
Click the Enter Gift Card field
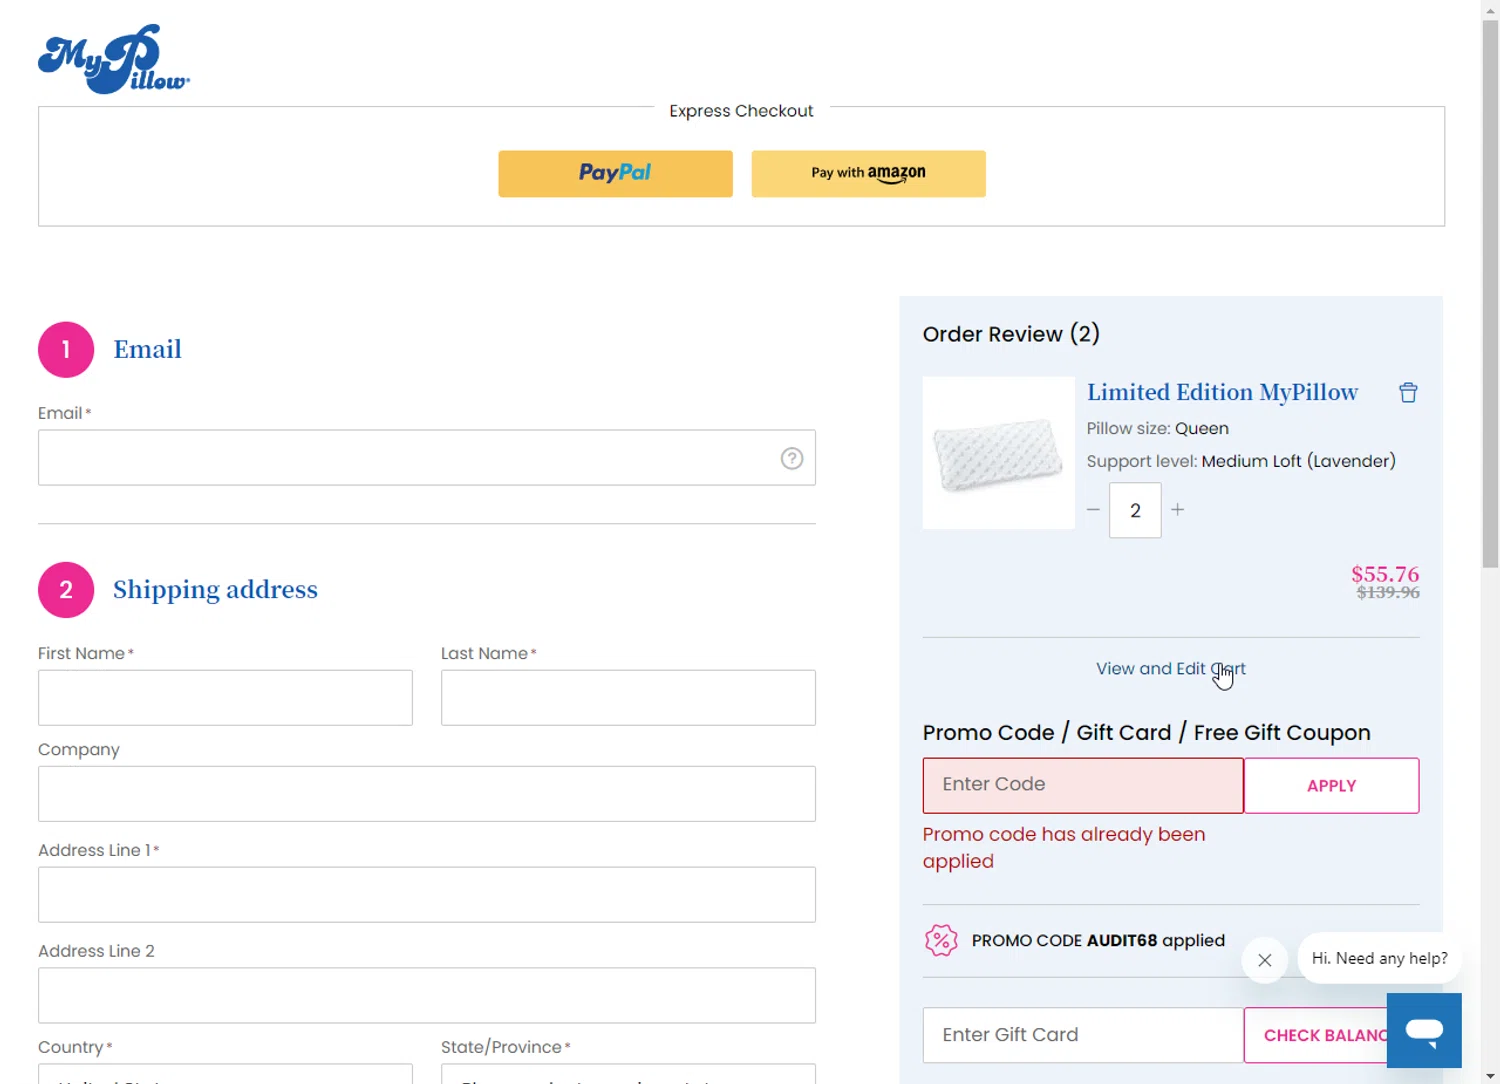(x=1083, y=1035)
